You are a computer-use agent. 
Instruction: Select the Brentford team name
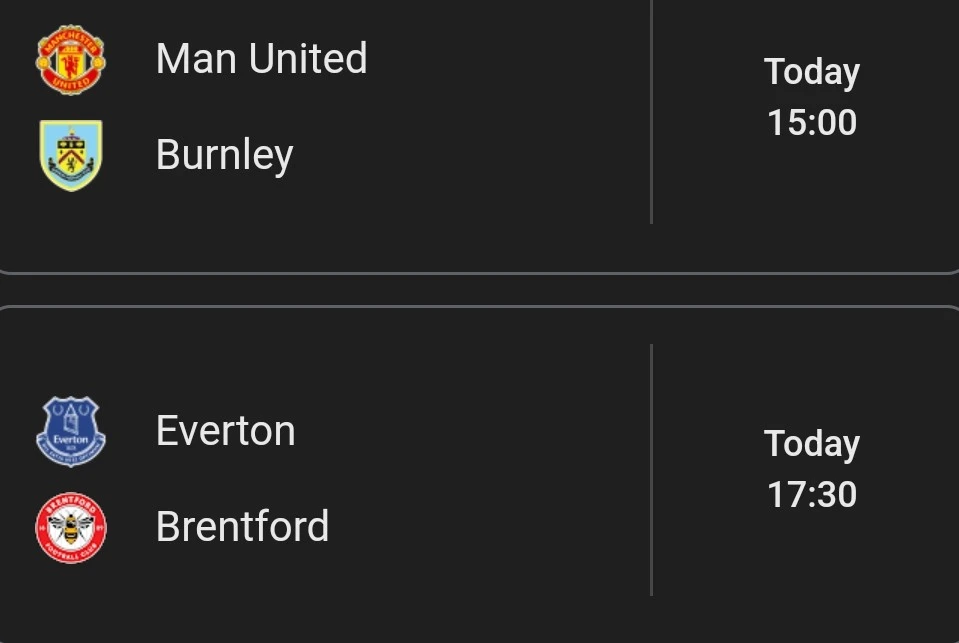click(x=242, y=527)
